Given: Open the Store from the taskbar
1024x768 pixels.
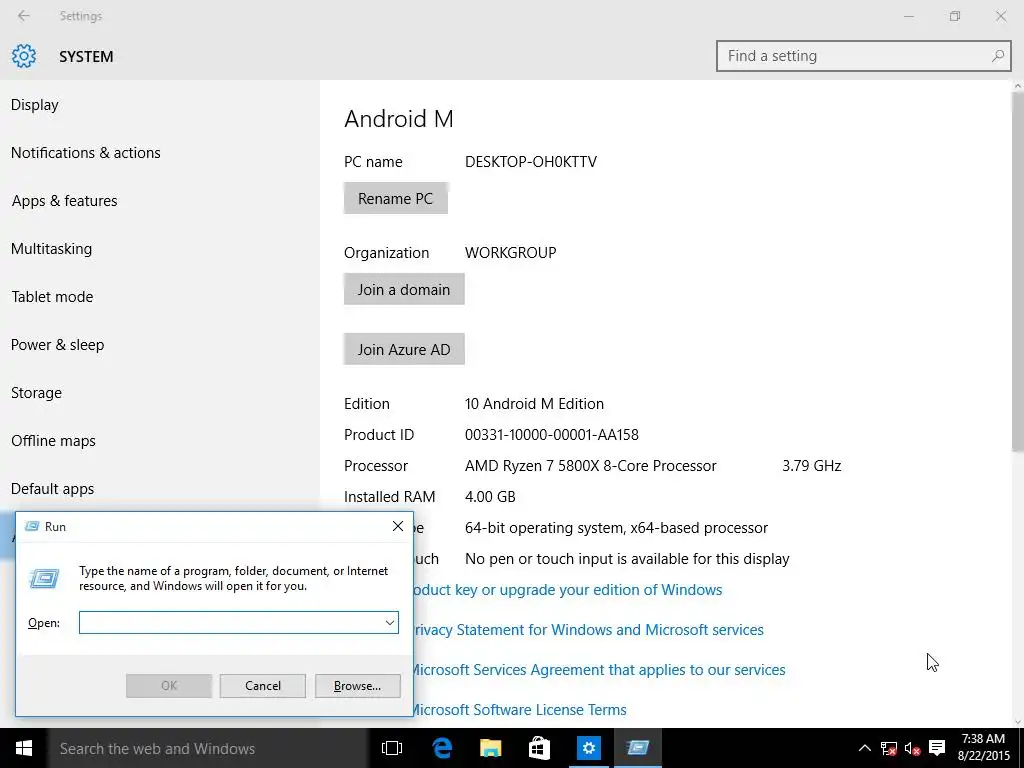Looking at the screenshot, I should click(x=539, y=748).
